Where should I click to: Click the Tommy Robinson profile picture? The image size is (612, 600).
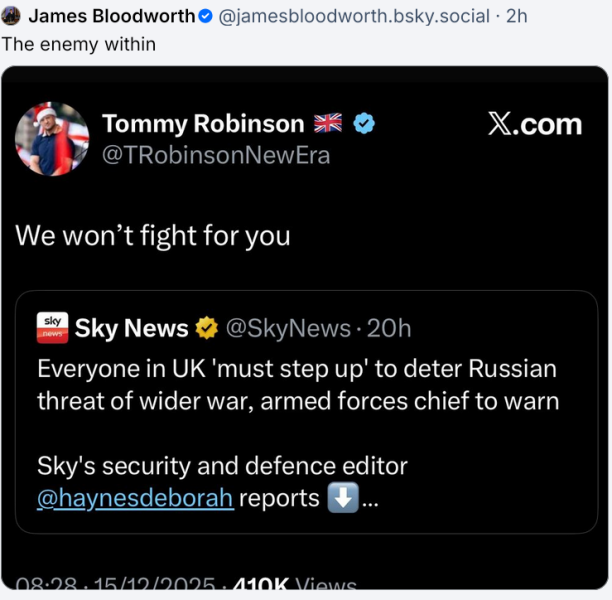(x=52, y=138)
